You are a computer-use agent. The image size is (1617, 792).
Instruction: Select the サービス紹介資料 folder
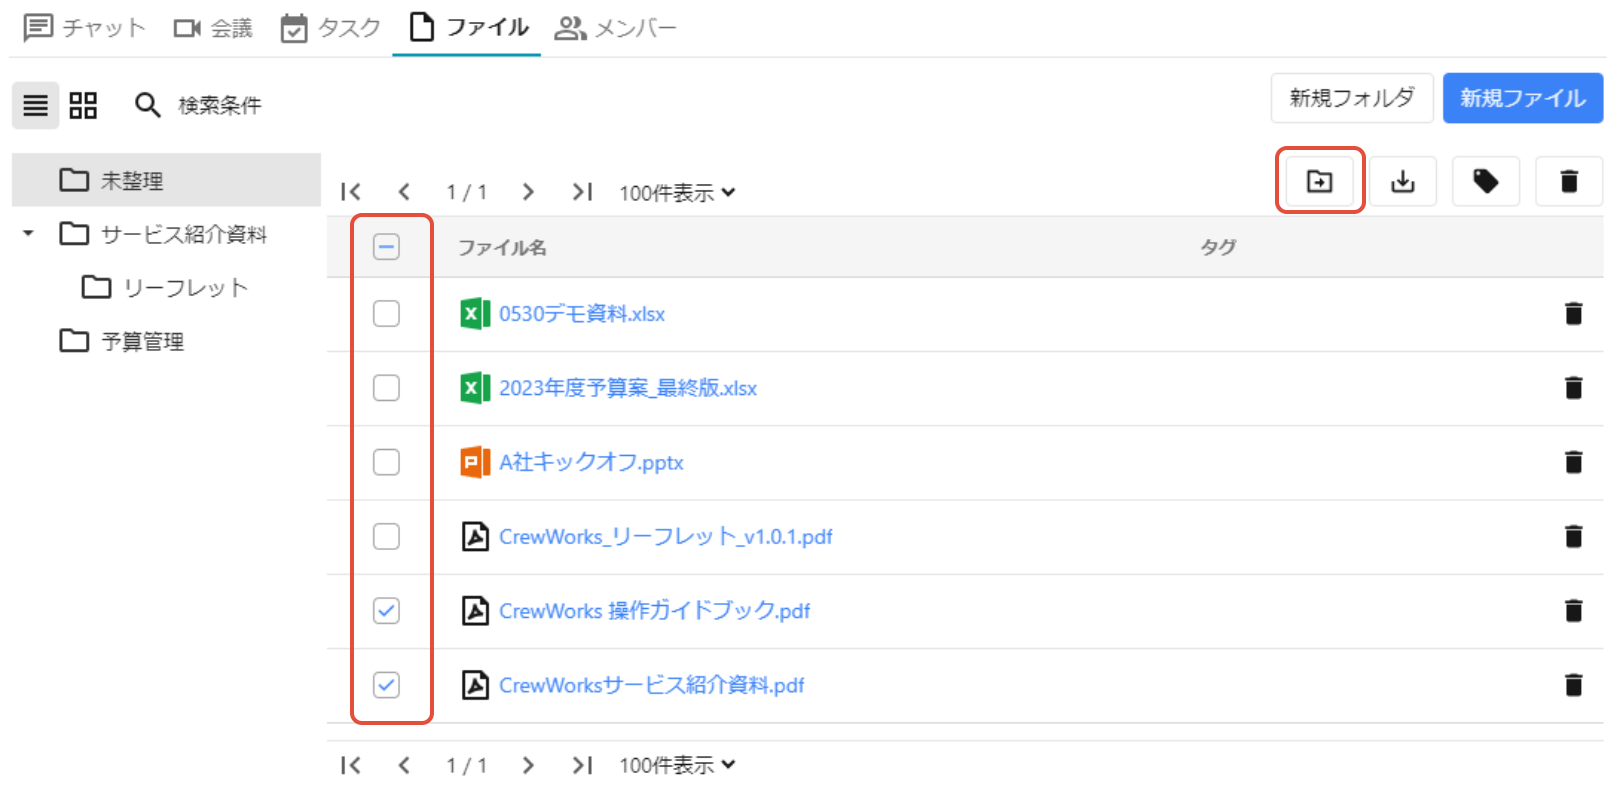(164, 234)
